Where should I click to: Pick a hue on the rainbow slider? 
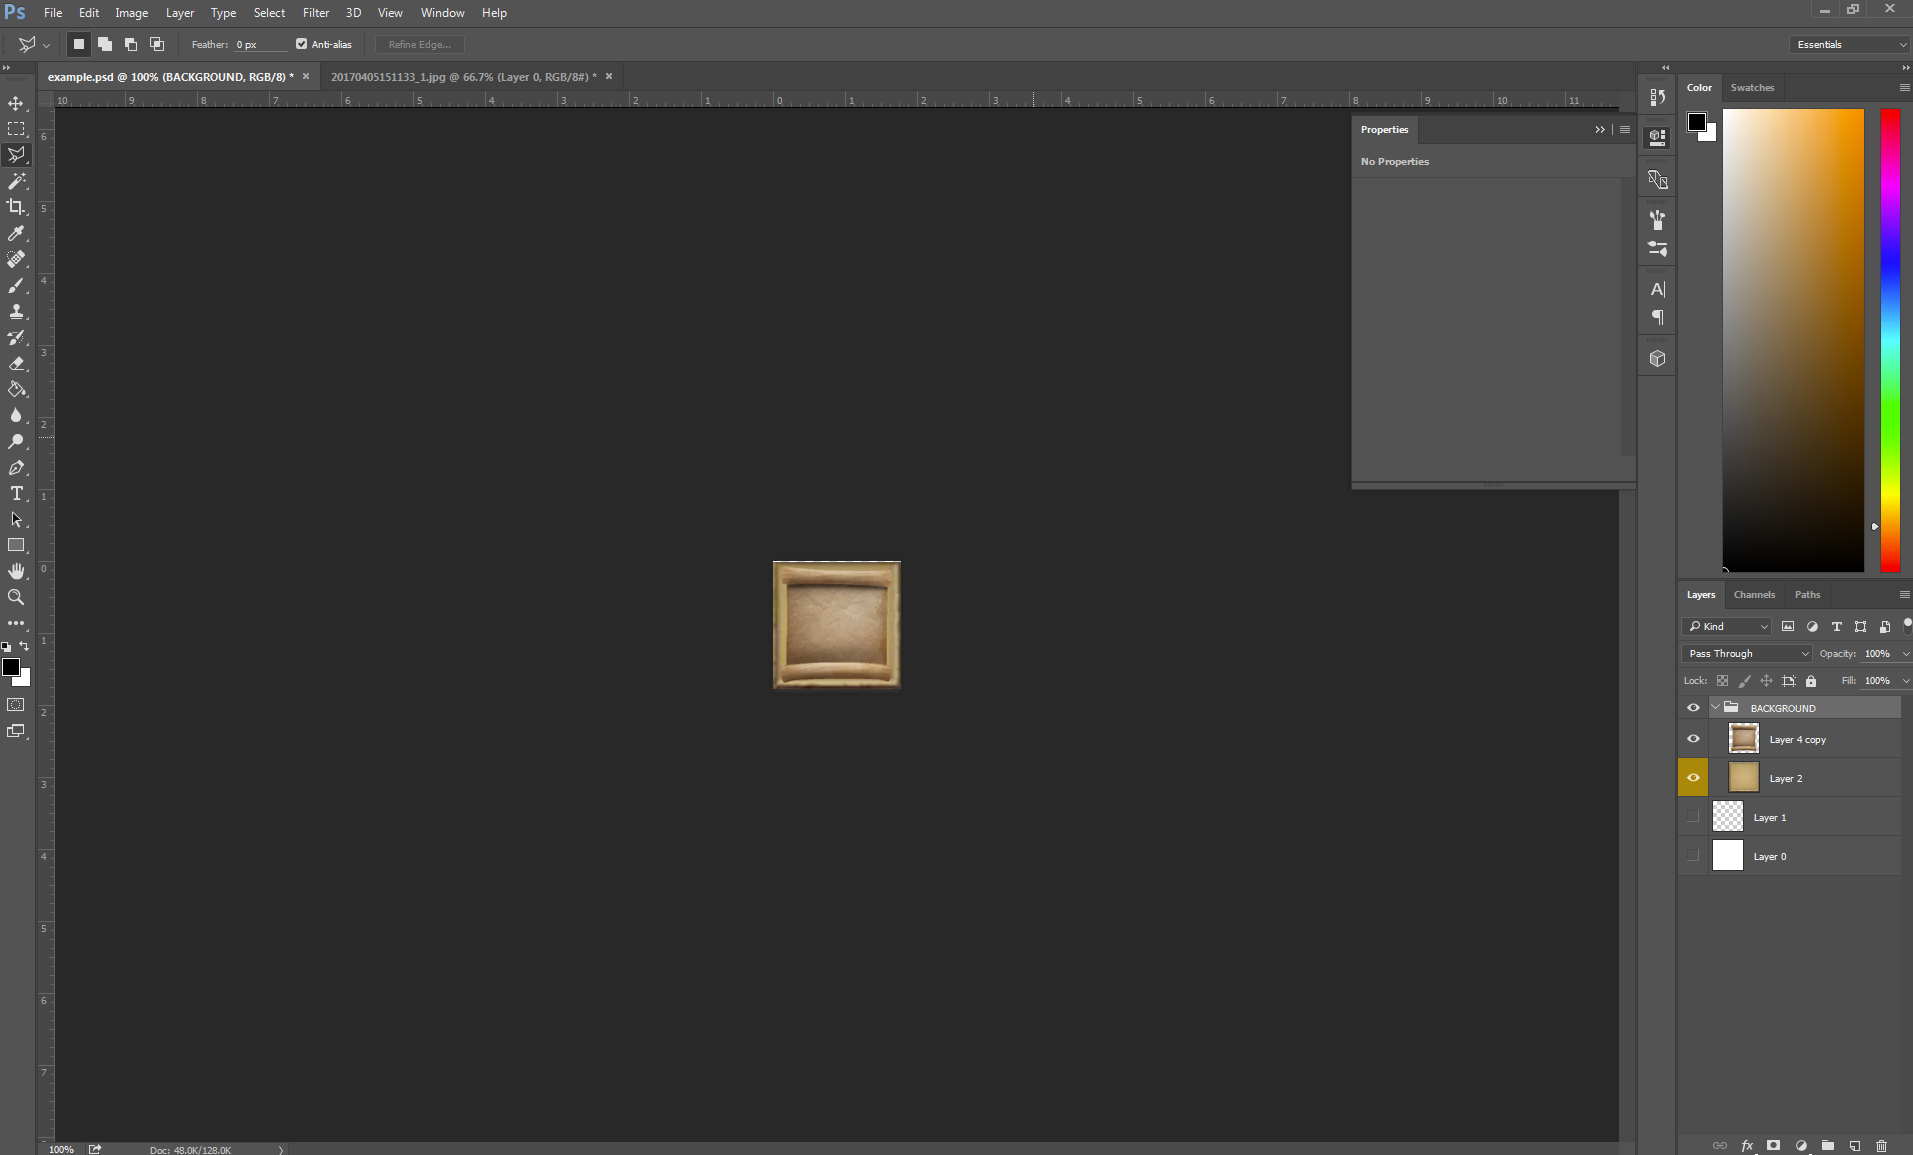(1890, 340)
